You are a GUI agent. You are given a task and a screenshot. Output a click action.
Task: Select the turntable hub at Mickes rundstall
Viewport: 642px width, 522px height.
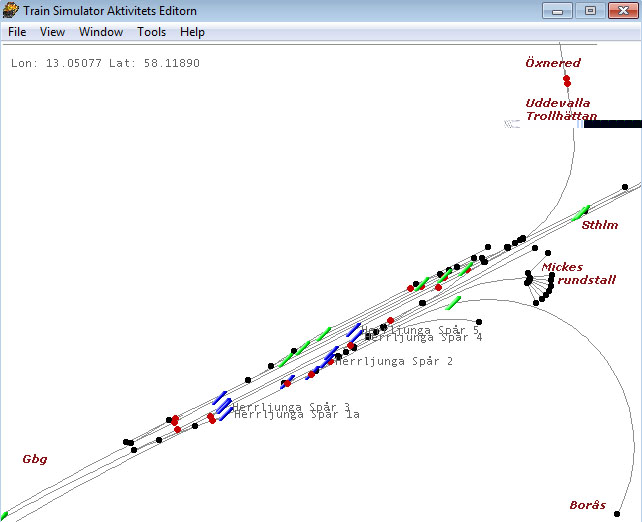point(530,281)
